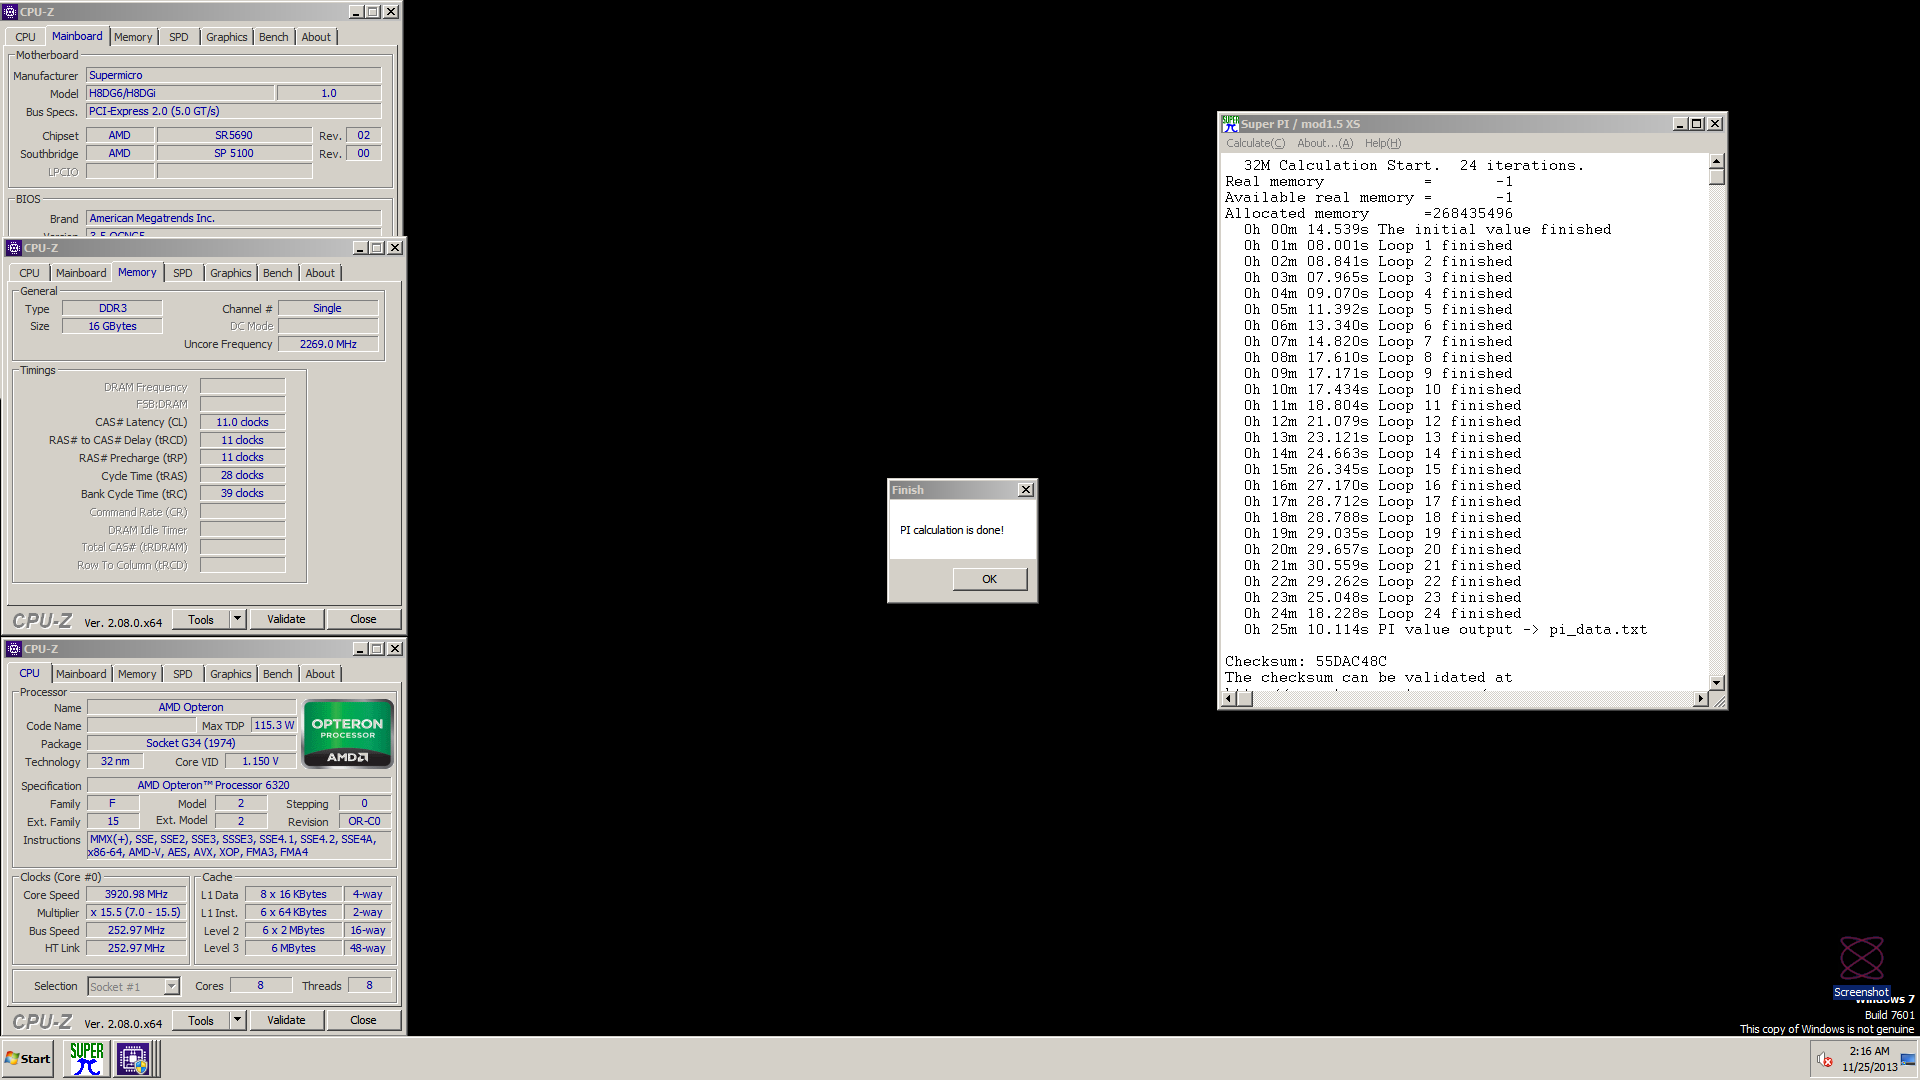Open the Screenshot desktop shortcut
The width and height of the screenshot is (1920, 1080).
pyautogui.click(x=1861, y=966)
